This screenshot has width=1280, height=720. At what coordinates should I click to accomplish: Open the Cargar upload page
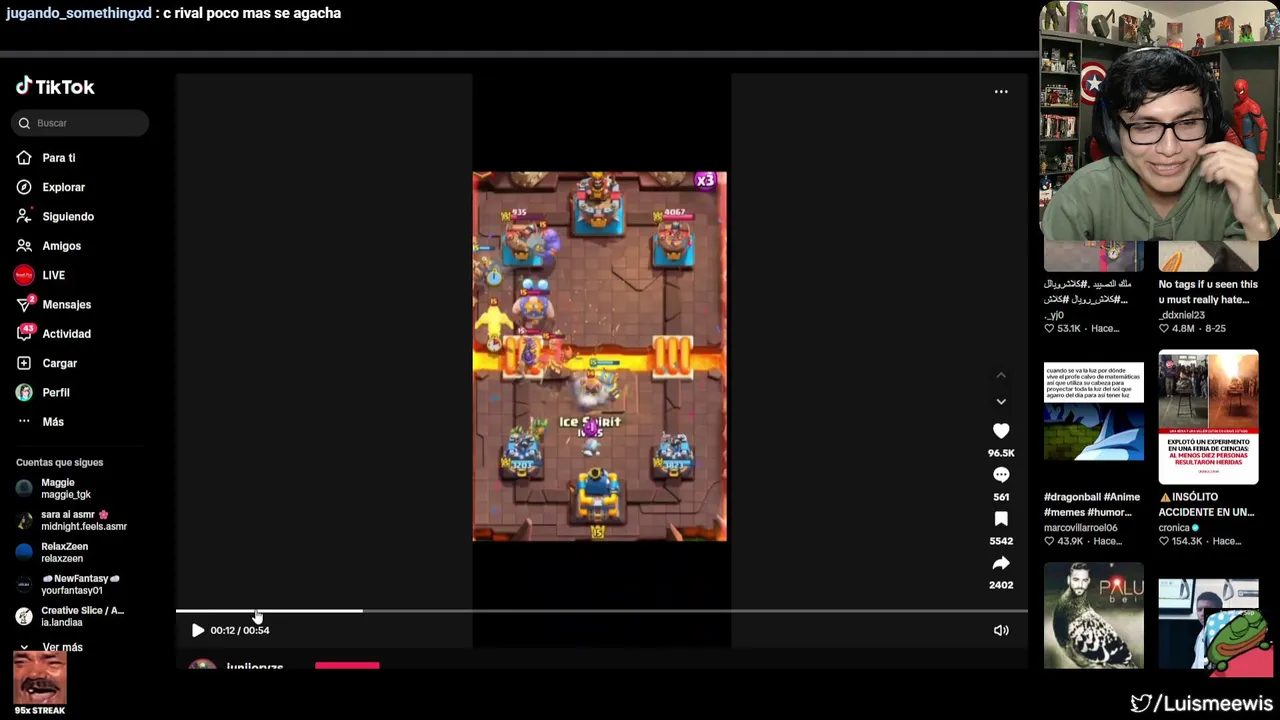click(60, 363)
